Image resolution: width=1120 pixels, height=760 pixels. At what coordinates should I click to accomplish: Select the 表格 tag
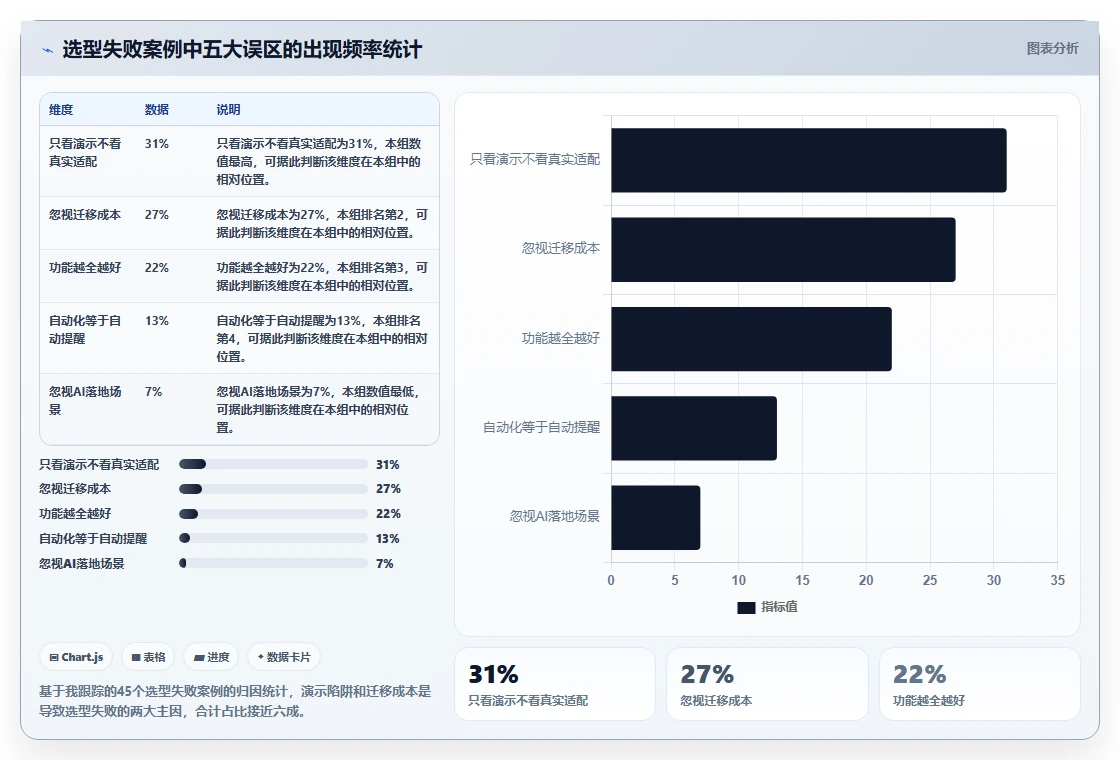point(149,657)
